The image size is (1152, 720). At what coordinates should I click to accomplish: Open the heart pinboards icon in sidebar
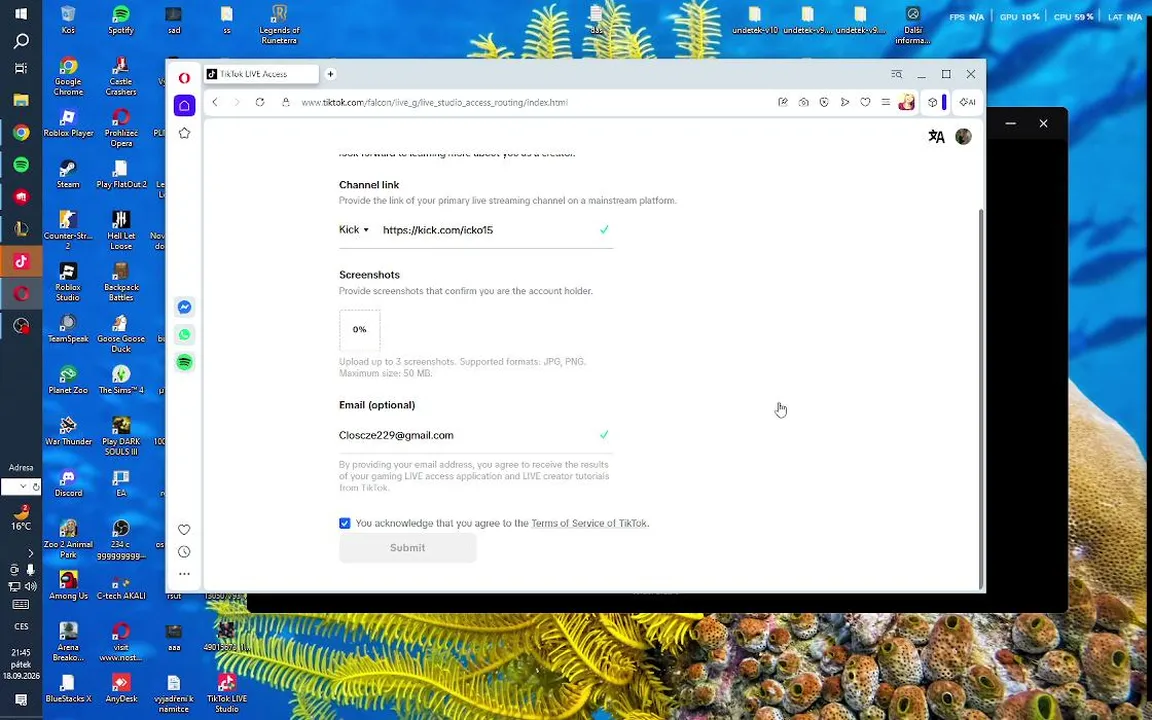pyautogui.click(x=184, y=530)
